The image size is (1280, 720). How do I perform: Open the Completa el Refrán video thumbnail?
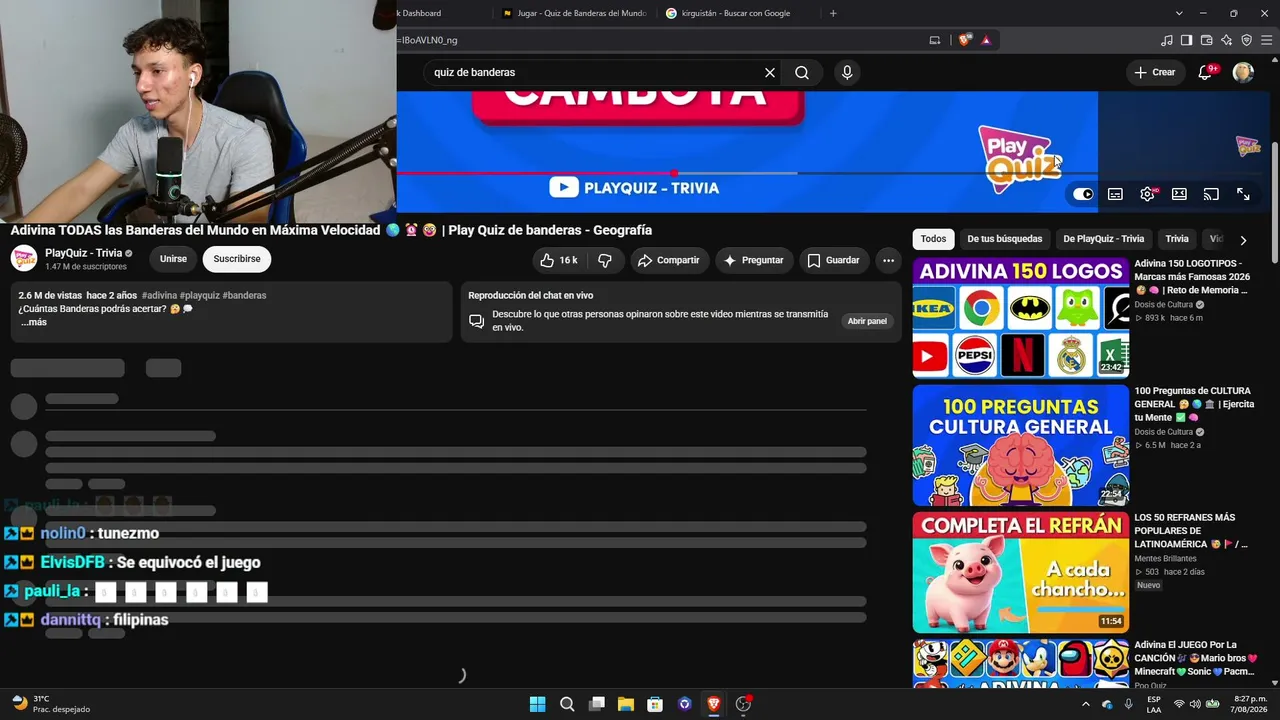1021,572
